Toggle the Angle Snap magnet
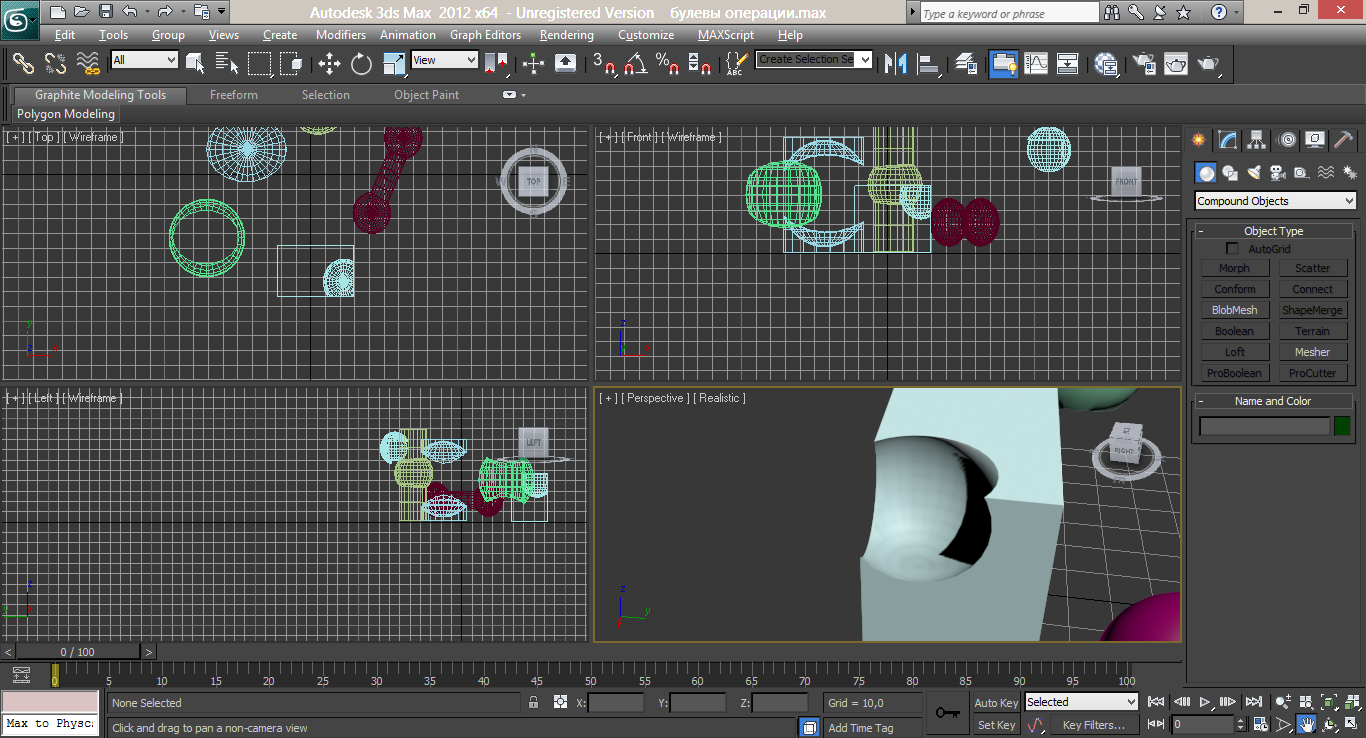This screenshot has height=738, width=1366. tap(635, 63)
